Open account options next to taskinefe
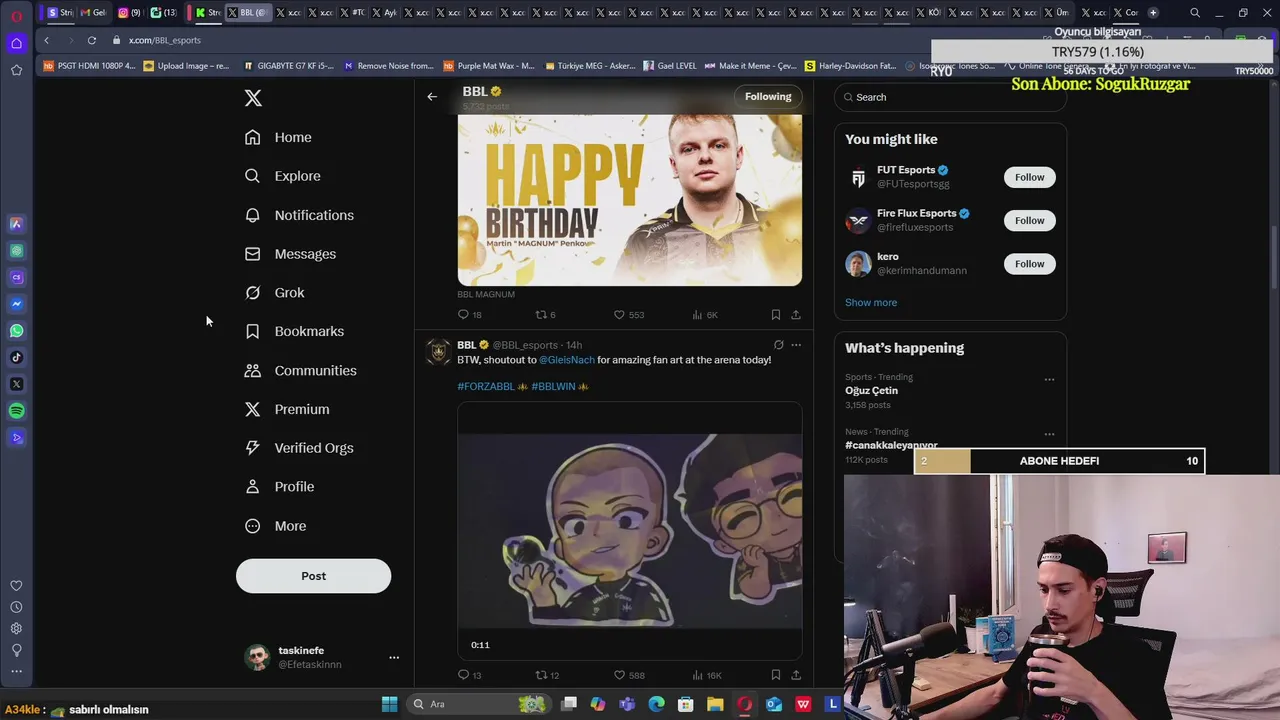 point(394,657)
